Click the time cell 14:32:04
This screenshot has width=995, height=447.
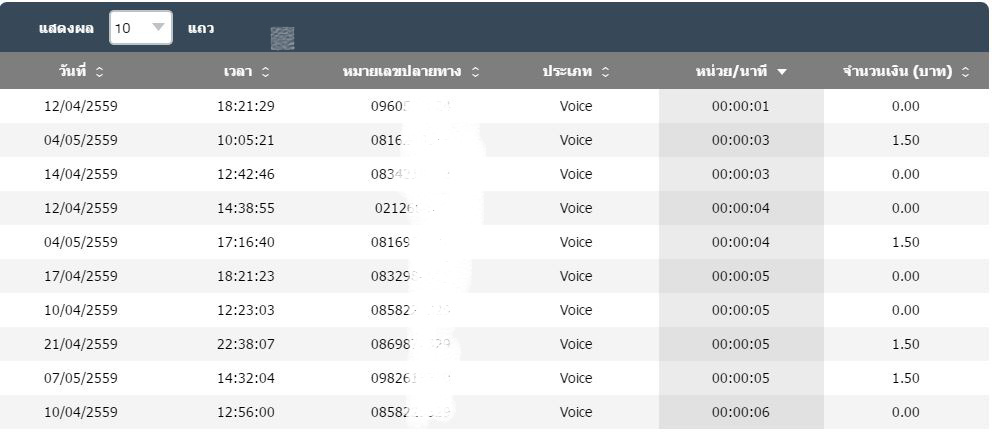tap(245, 378)
